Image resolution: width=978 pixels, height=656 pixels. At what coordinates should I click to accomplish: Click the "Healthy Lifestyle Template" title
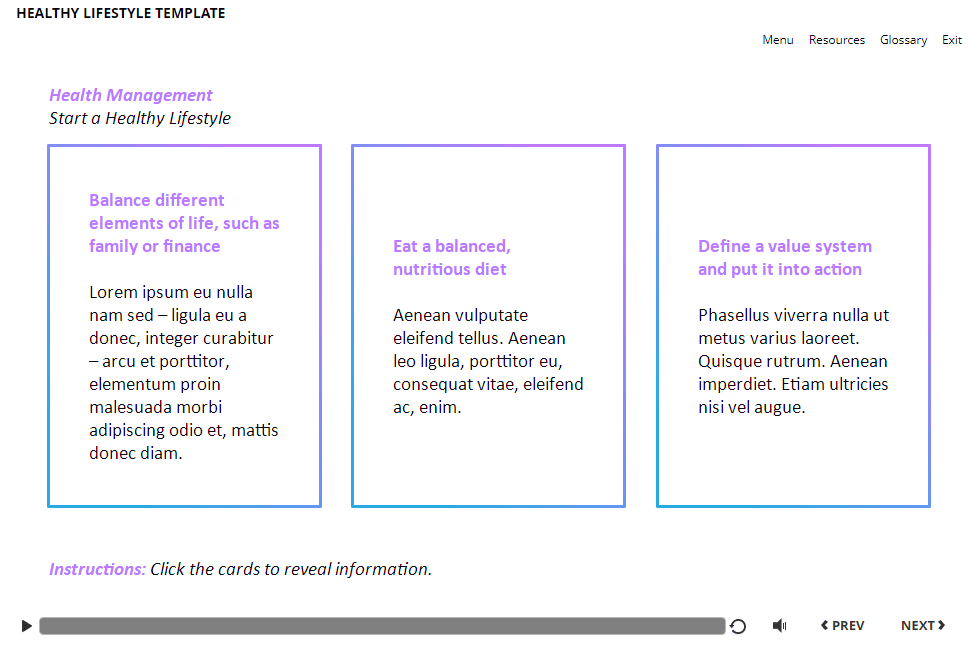click(121, 14)
